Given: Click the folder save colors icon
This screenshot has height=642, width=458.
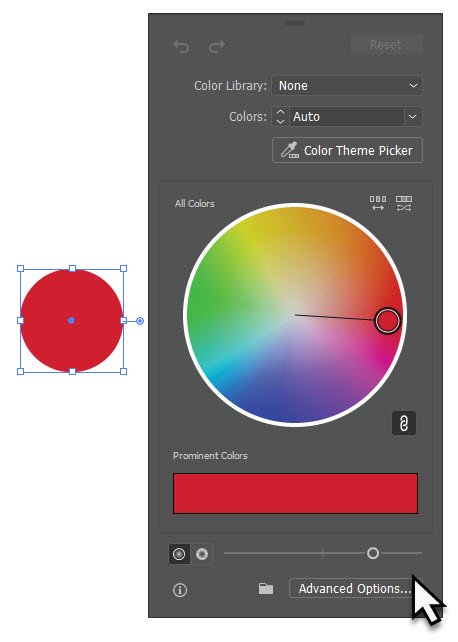Looking at the screenshot, I should (266, 589).
